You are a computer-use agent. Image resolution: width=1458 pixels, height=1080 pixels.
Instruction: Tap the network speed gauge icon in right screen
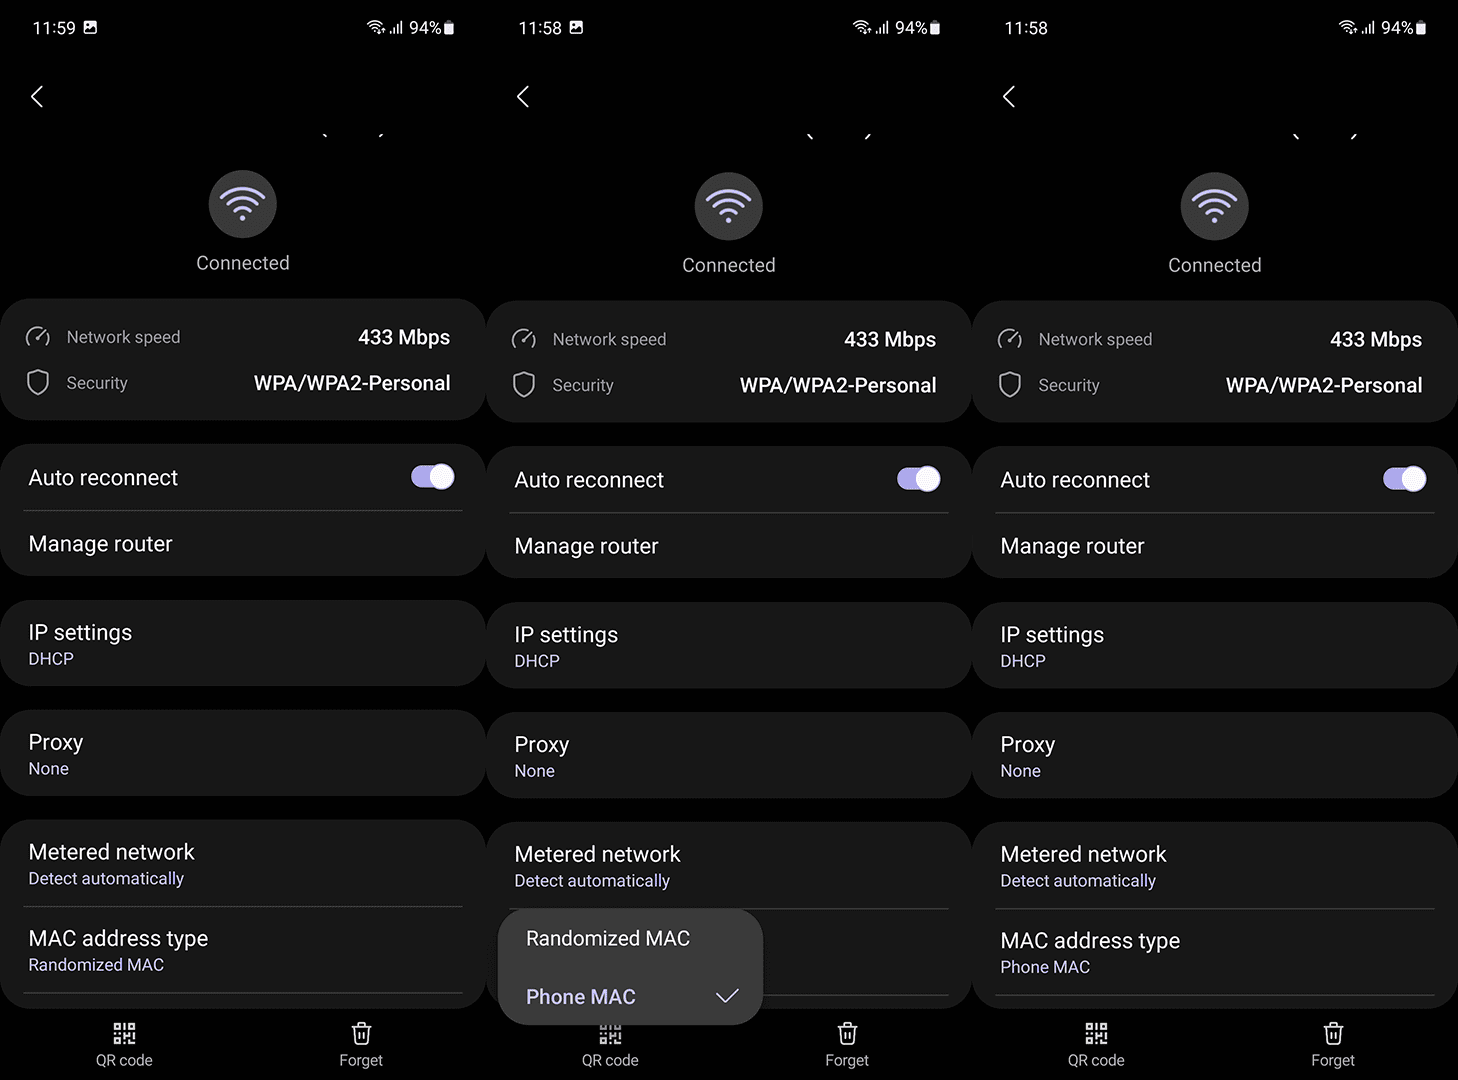1010,339
